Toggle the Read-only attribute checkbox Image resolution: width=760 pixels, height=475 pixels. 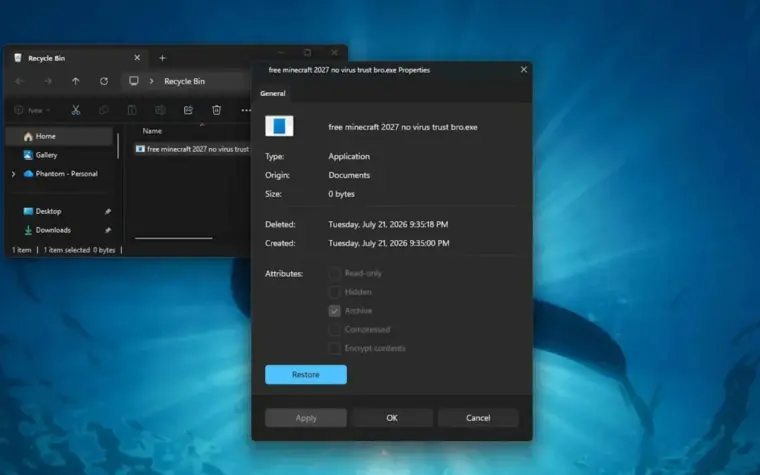click(x=334, y=273)
